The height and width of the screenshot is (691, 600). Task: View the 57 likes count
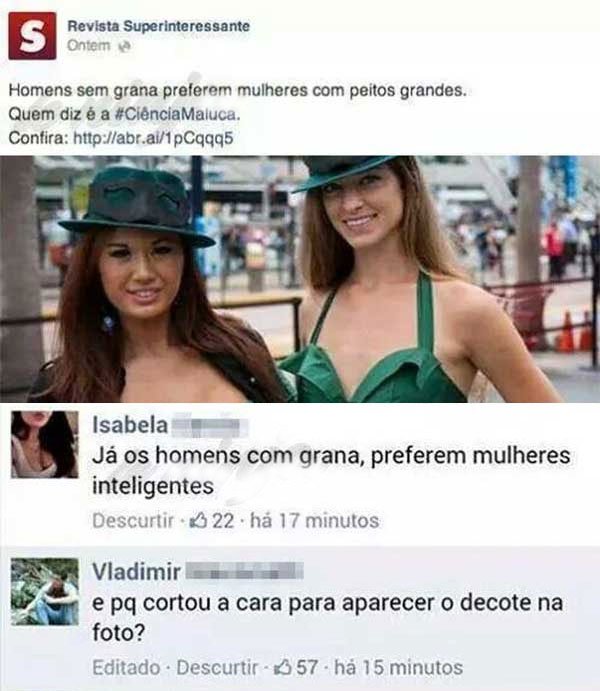pyautogui.click(x=307, y=667)
